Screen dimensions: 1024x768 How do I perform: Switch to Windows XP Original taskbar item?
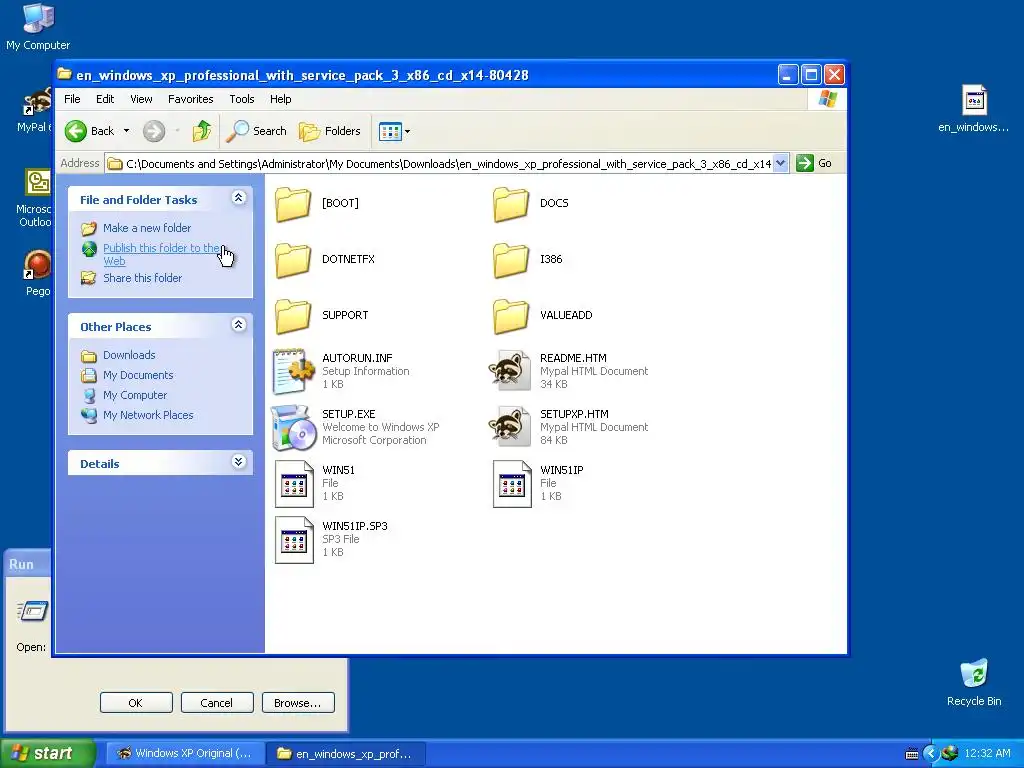point(185,754)
